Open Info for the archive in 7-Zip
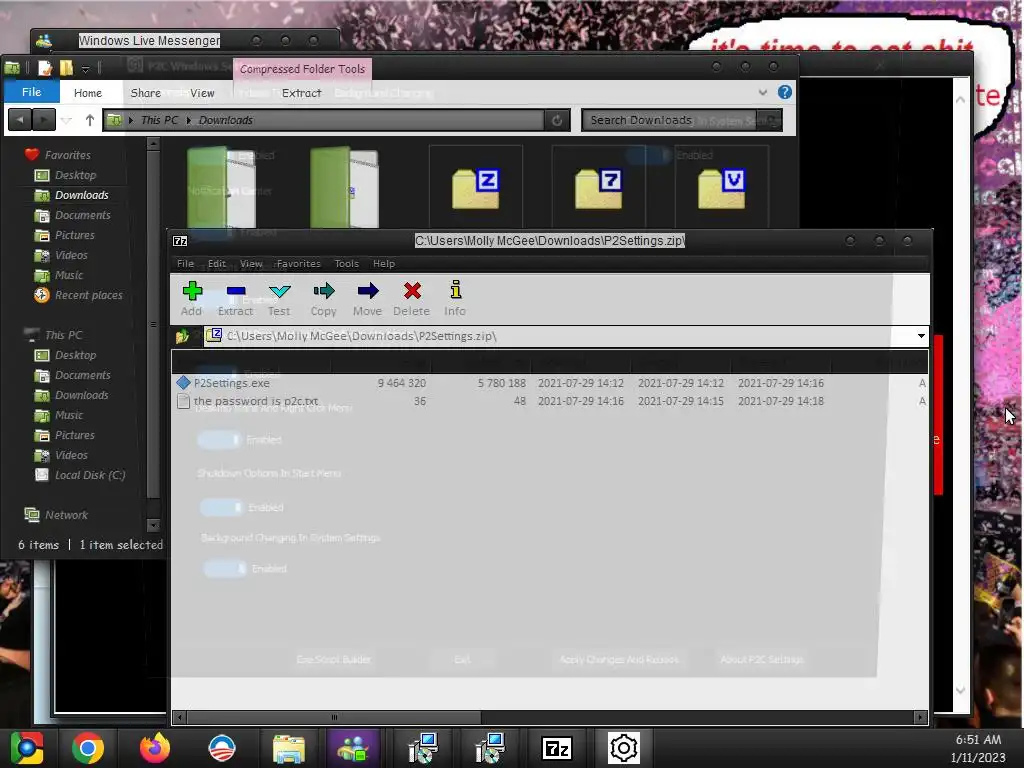Image resolution: width=1024 pixels, height=768 pixels. pos(455,299)
